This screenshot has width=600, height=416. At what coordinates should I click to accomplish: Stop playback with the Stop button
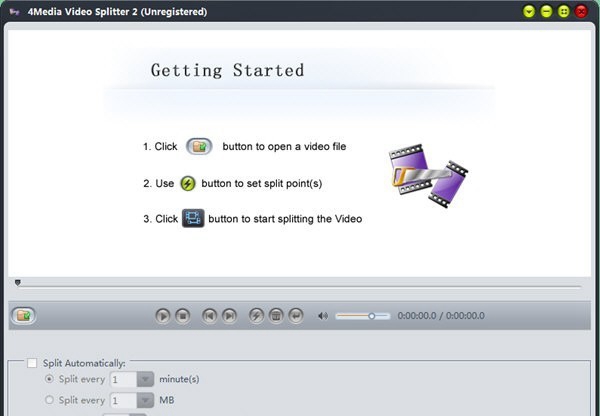(x=183, y=316)
